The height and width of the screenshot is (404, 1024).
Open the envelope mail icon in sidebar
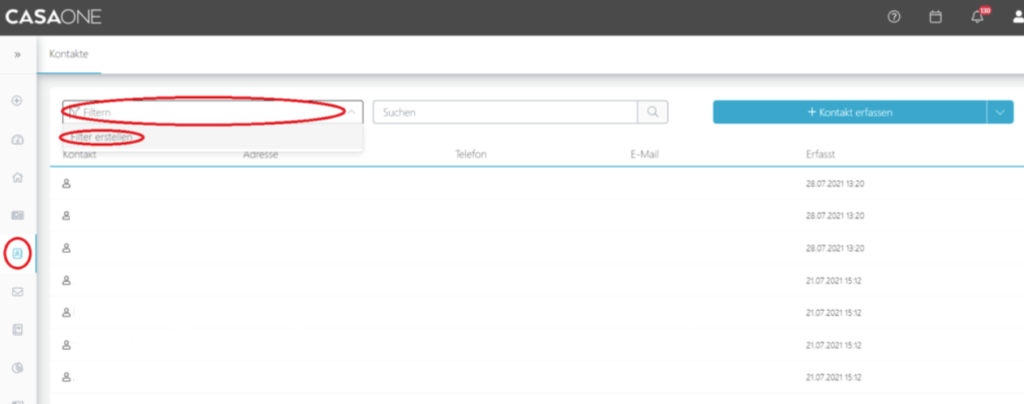coord(17,291)
